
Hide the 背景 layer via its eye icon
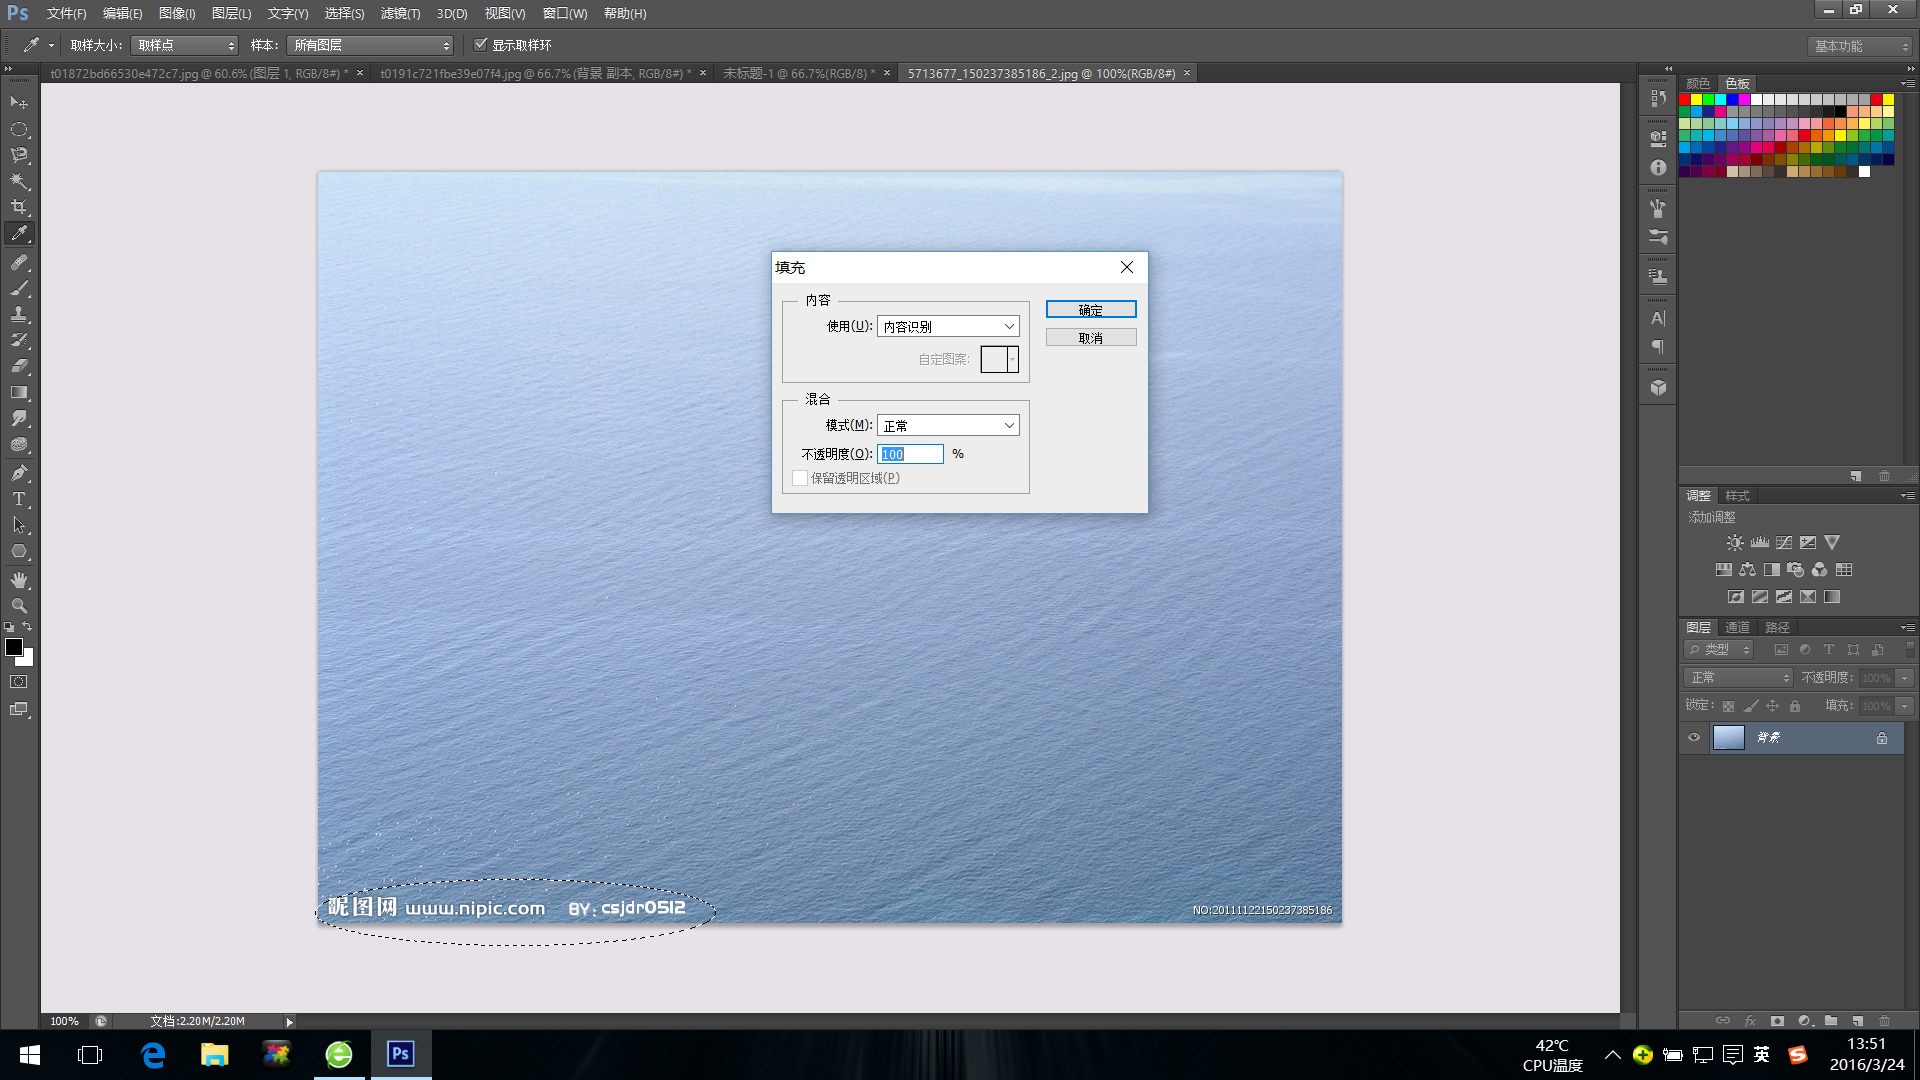1694,738
